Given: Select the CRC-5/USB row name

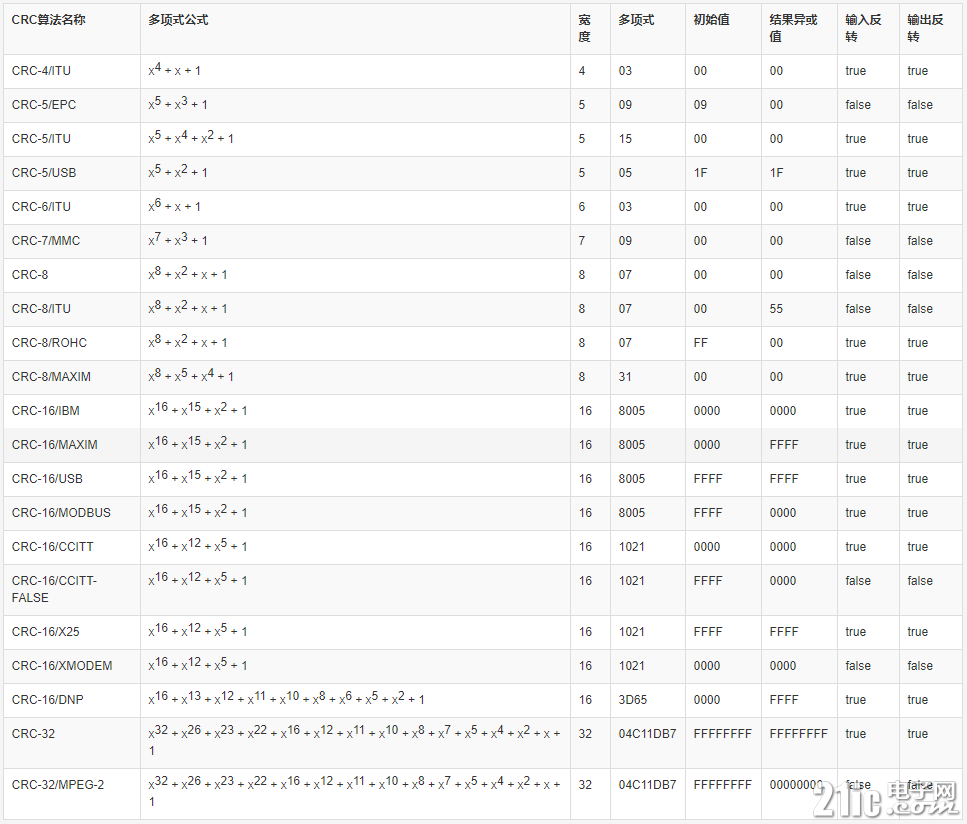Looking at the screenshot, I should (x=44, y=173).
